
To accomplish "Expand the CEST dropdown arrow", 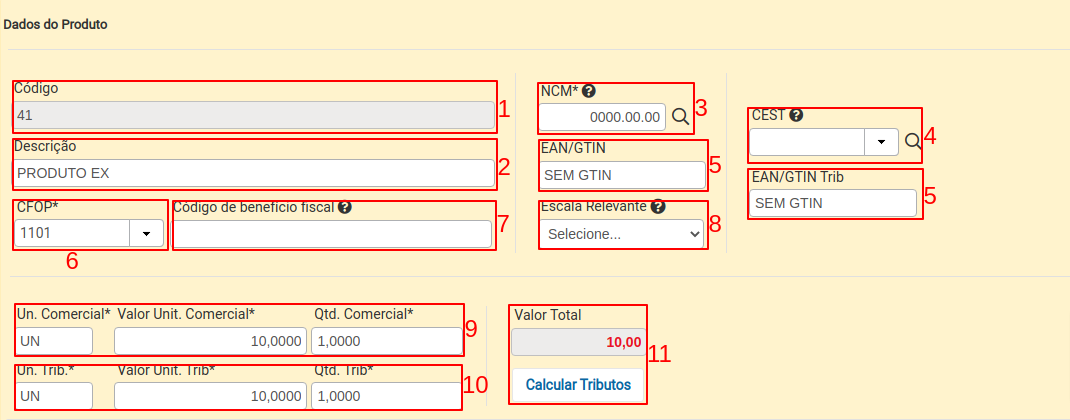I will point(881,141).
